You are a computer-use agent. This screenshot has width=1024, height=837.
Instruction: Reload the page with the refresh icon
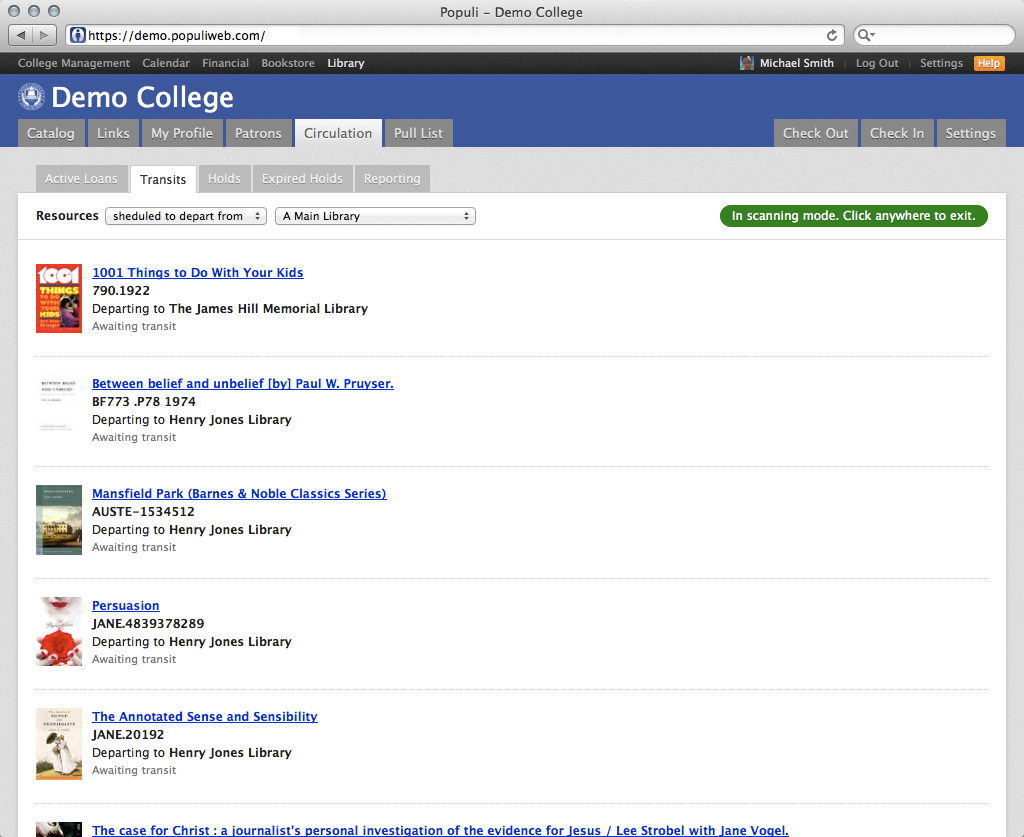click(x=832, y=35)
